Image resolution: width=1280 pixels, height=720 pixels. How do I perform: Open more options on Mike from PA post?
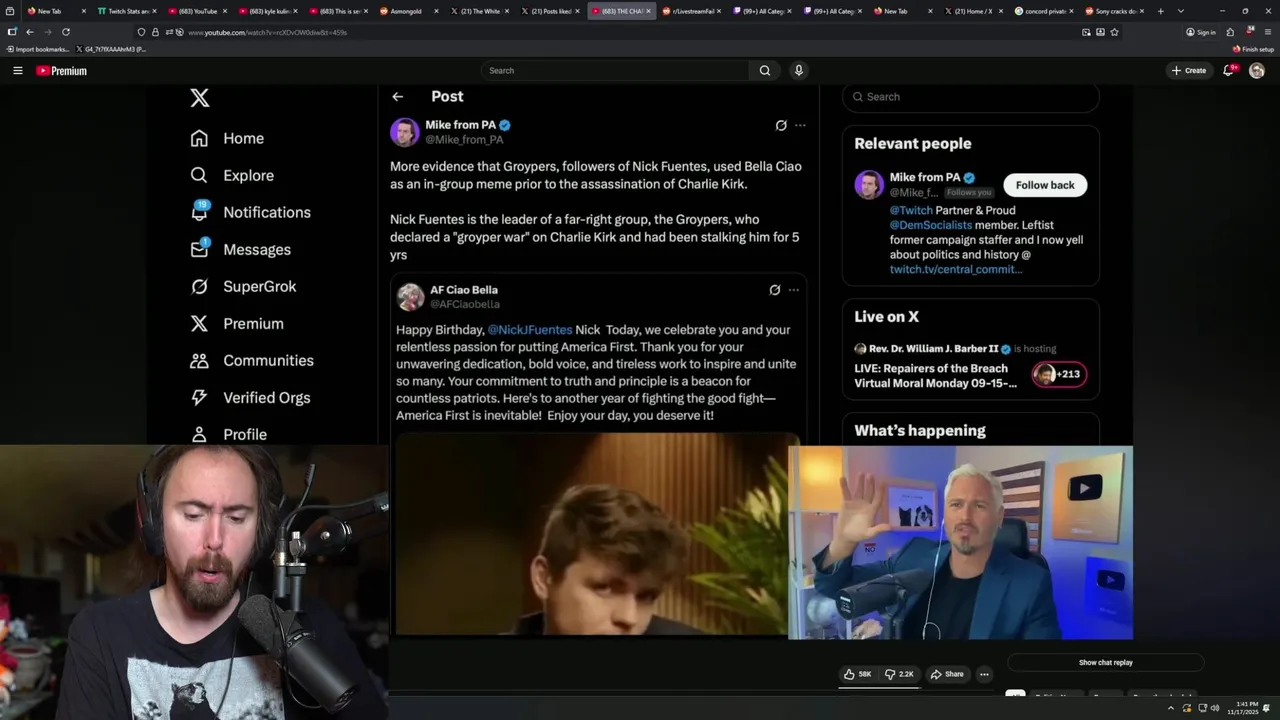[x=800, y=125]
